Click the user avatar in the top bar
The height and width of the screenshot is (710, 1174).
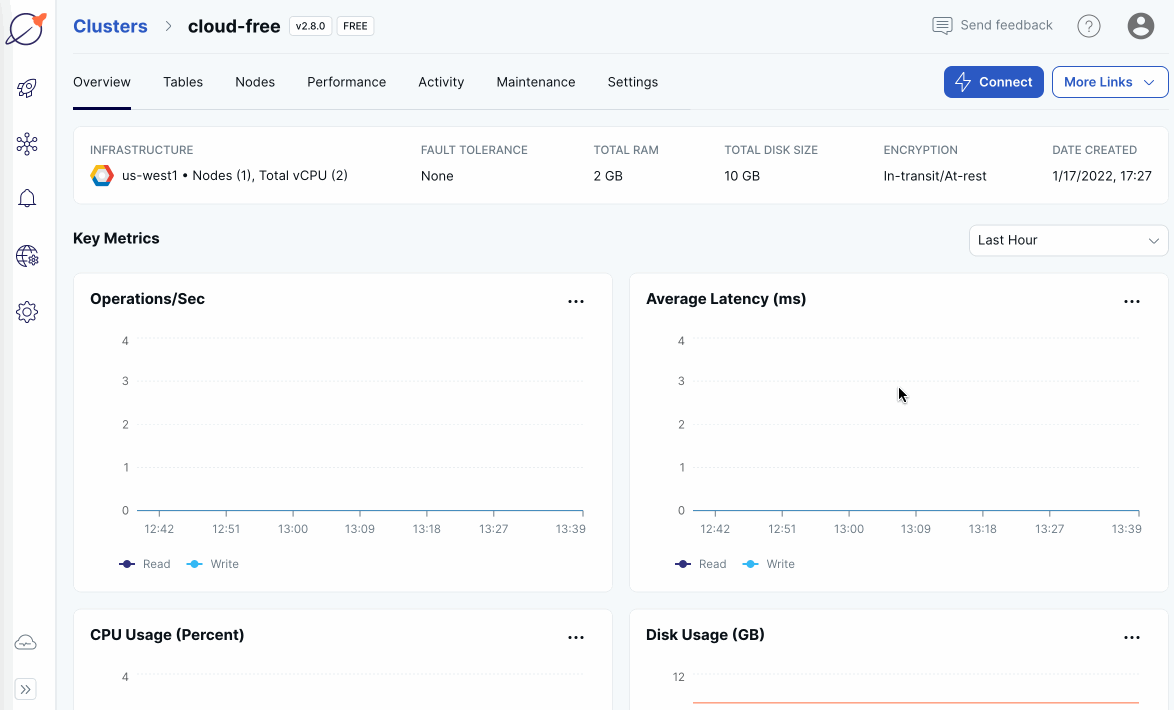(x=1141, y=26)
